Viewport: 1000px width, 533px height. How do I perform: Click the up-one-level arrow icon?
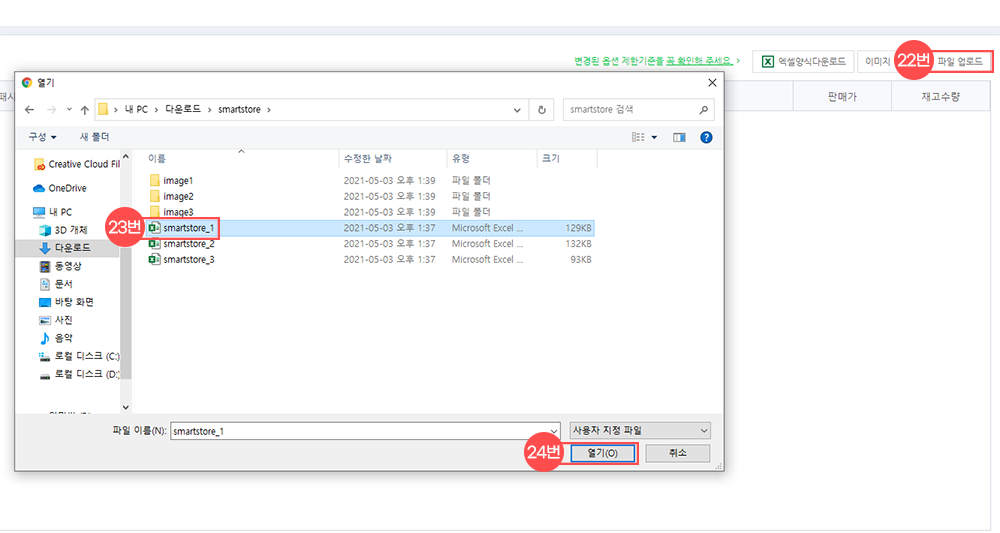click(84, 110)
